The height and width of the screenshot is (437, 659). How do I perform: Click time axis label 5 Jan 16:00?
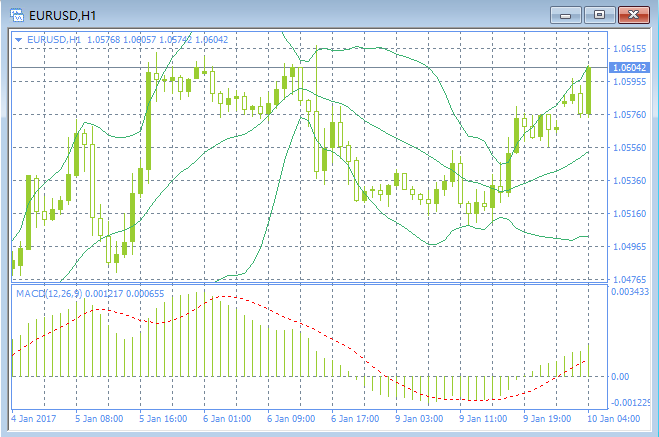pyautogui.click(x=163, y=419)
